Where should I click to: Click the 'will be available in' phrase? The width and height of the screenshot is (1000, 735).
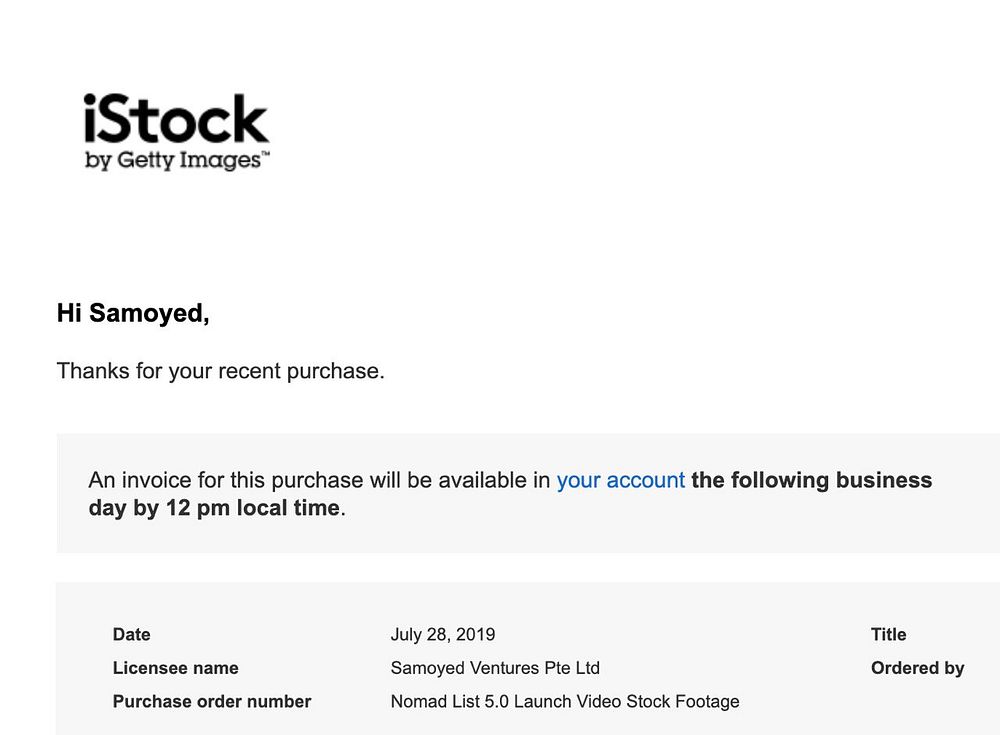pos(459,480)
